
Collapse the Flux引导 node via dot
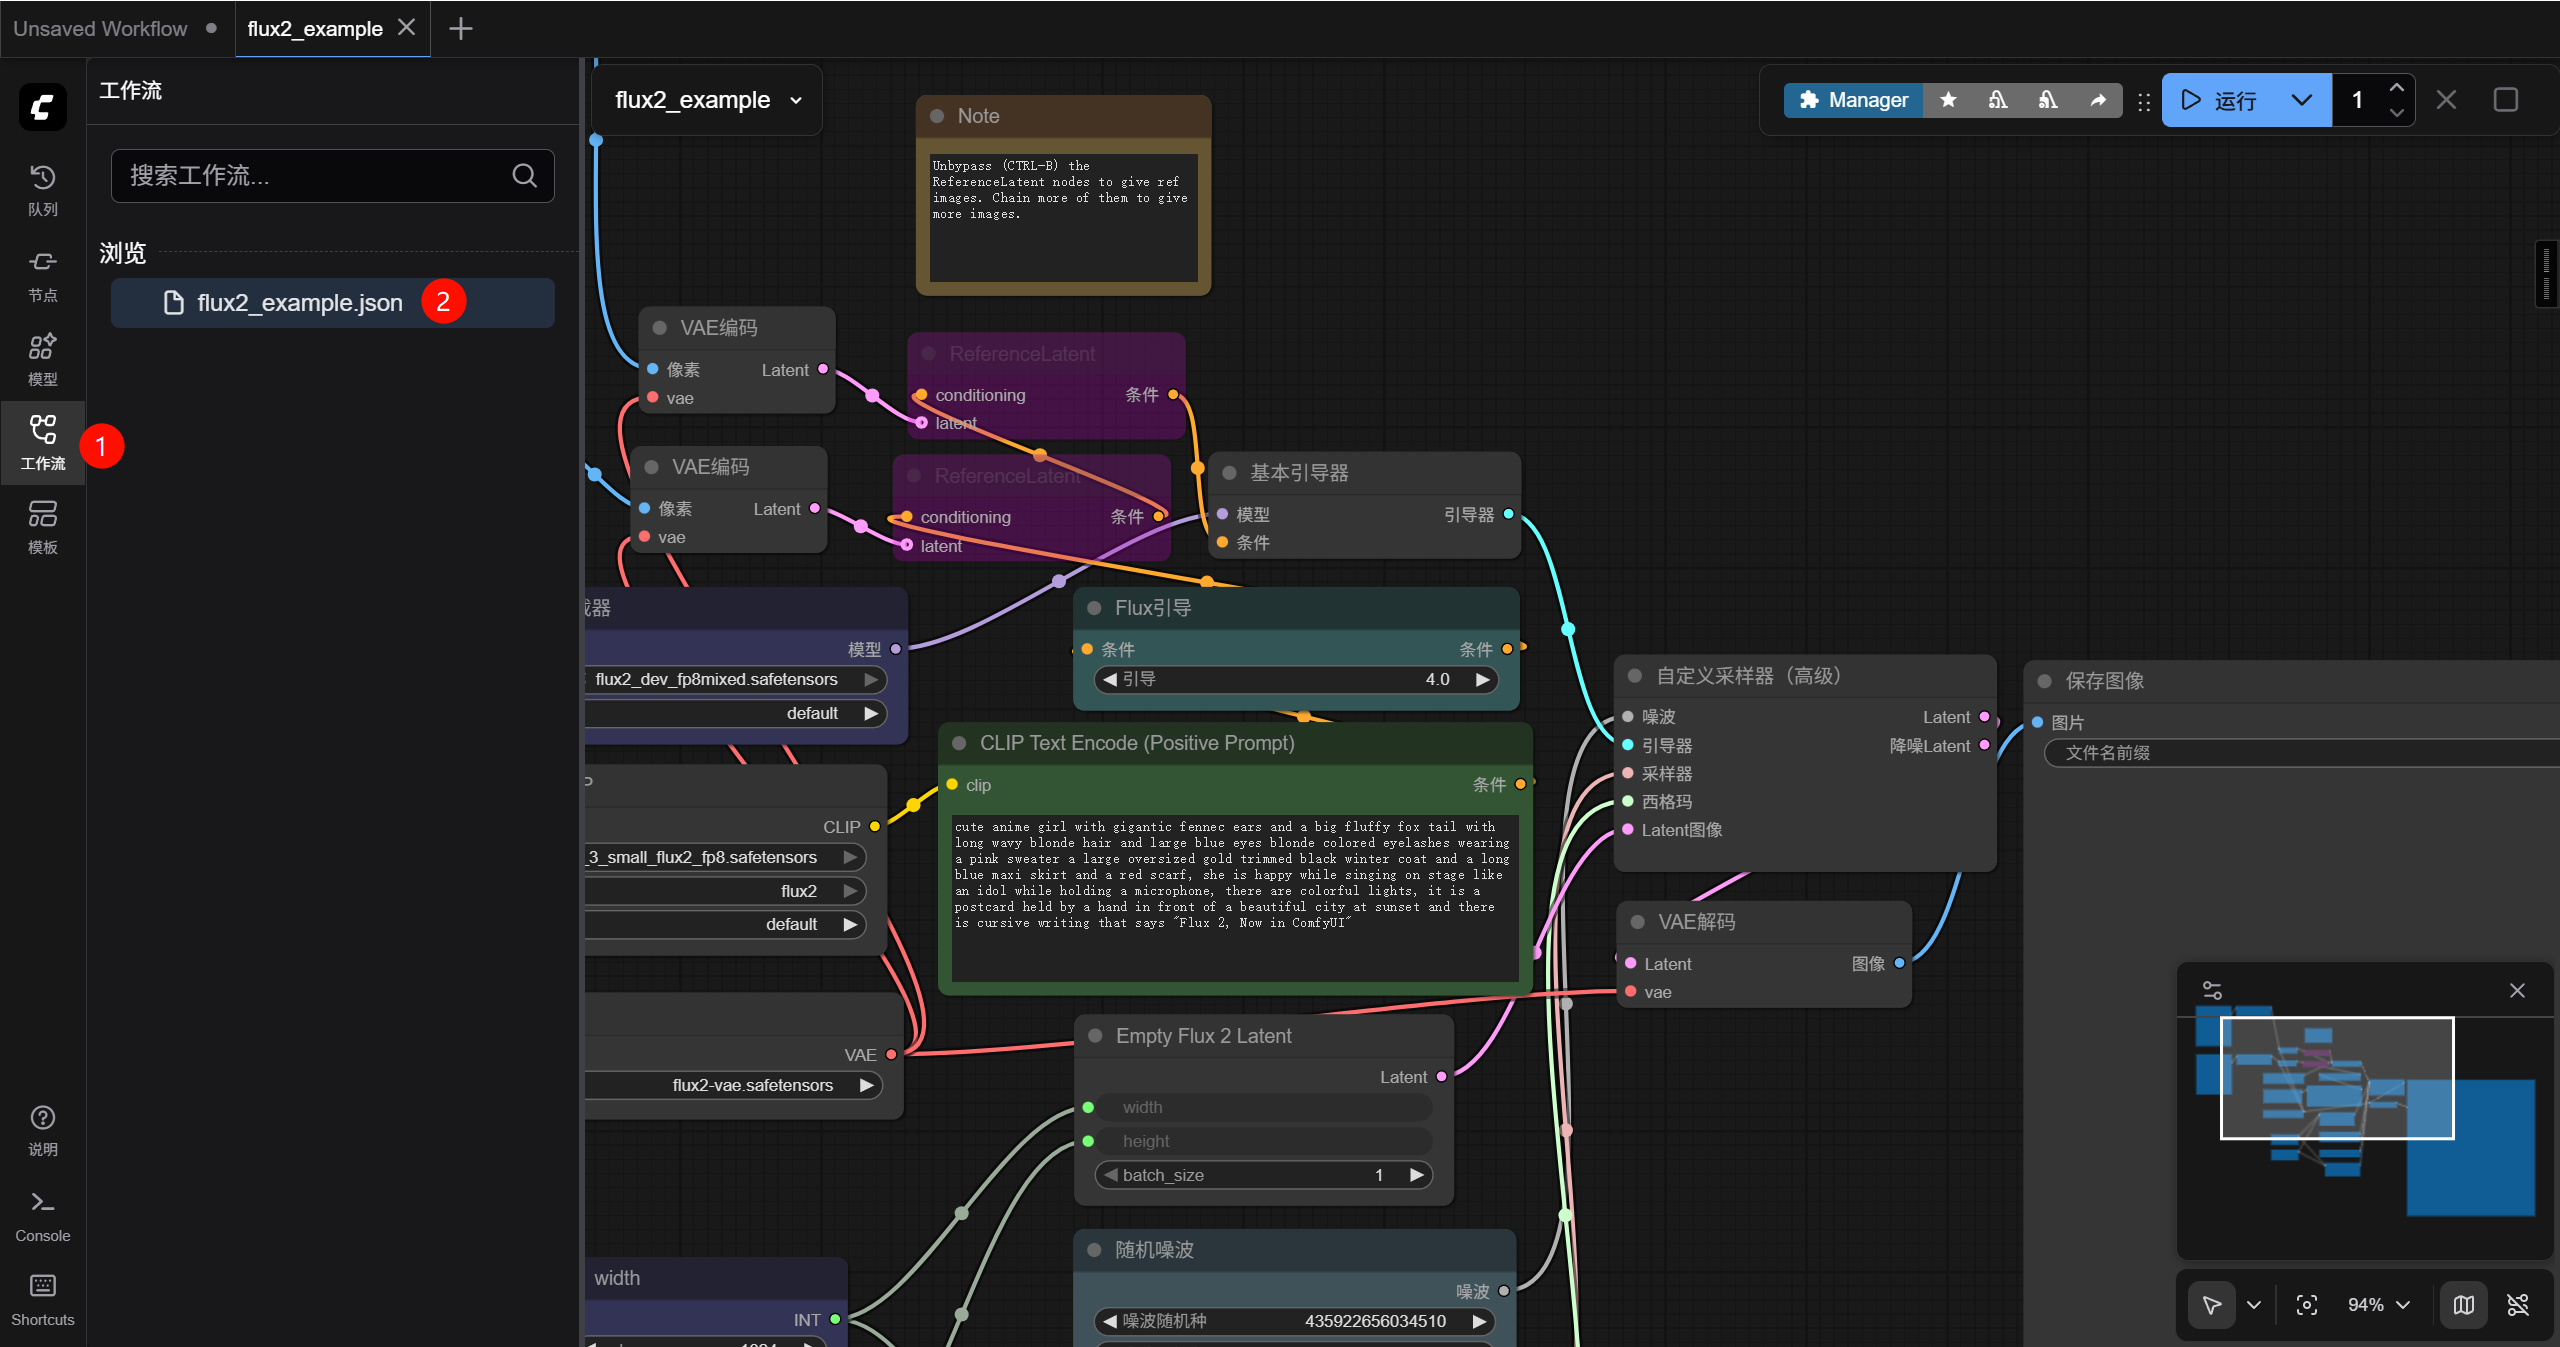coord(1094,608)
